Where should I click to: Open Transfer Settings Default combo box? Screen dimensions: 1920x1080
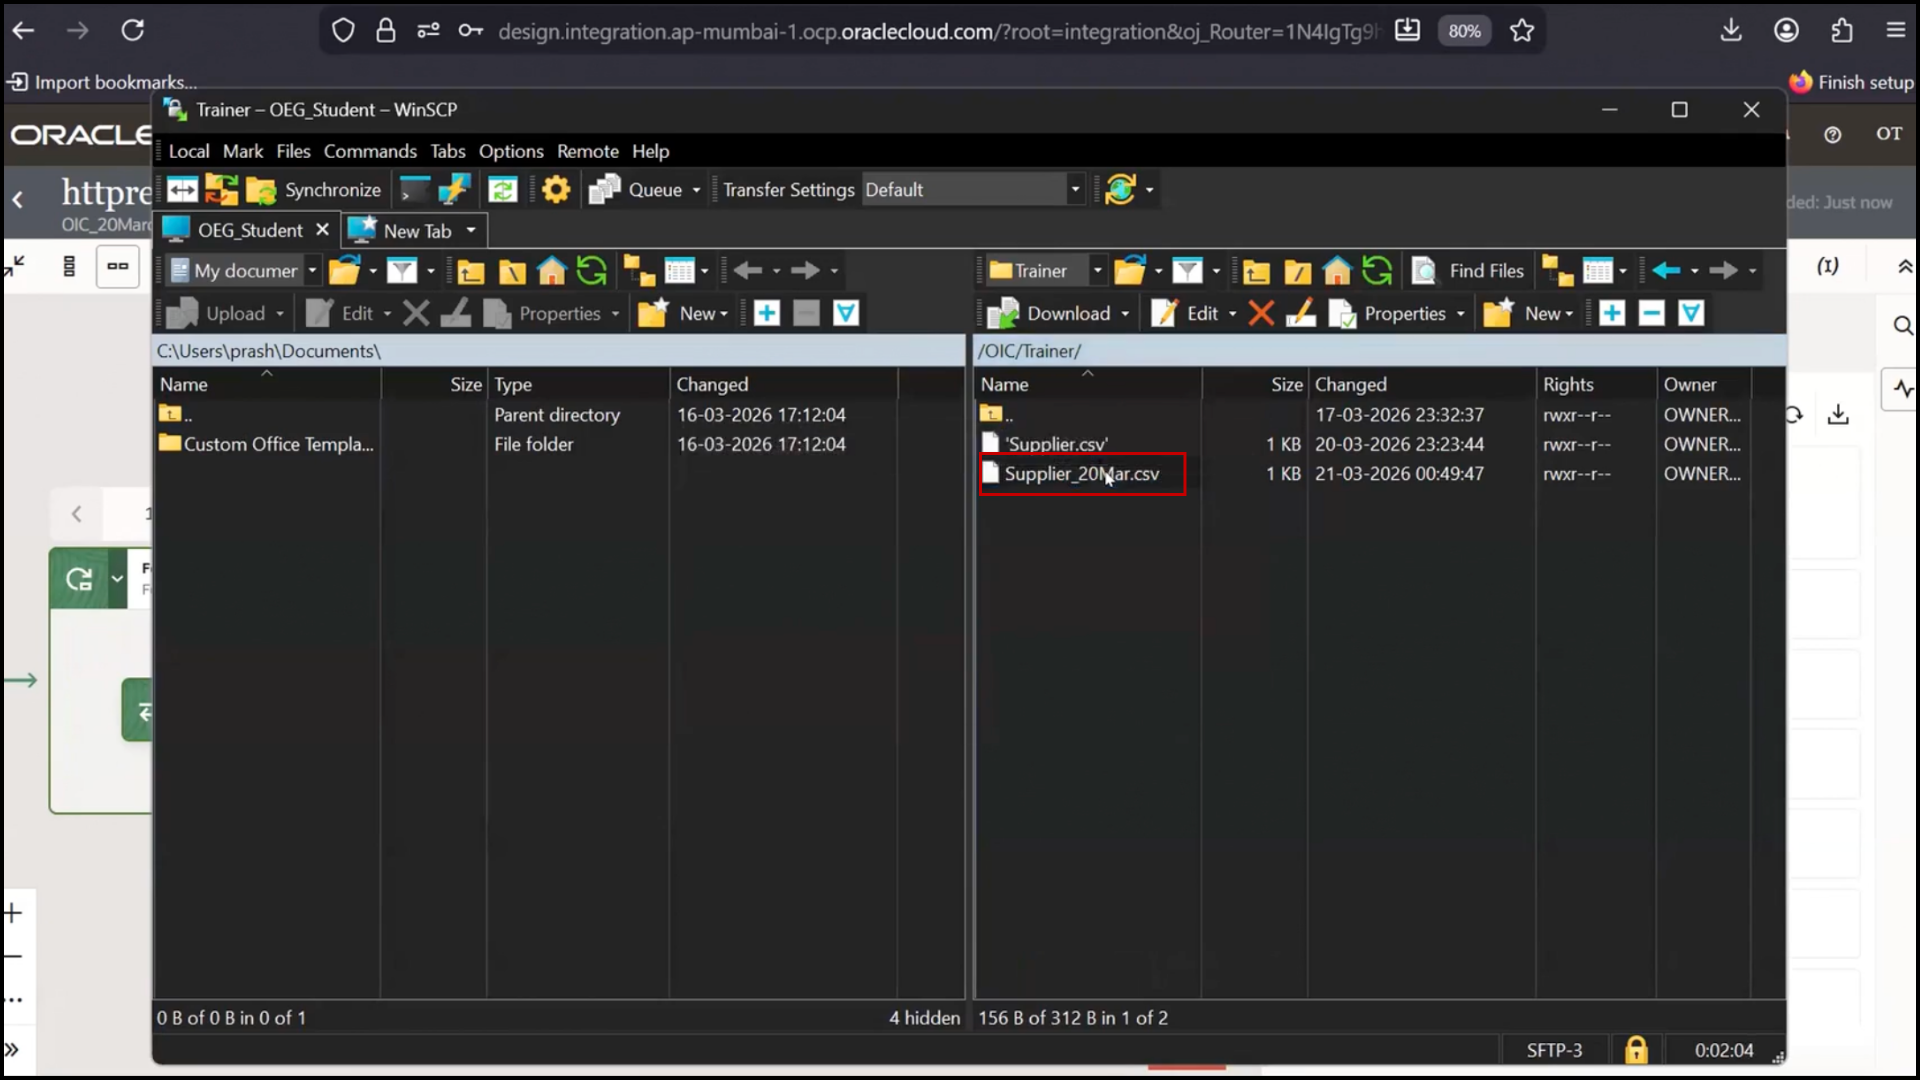coord(973,190)
